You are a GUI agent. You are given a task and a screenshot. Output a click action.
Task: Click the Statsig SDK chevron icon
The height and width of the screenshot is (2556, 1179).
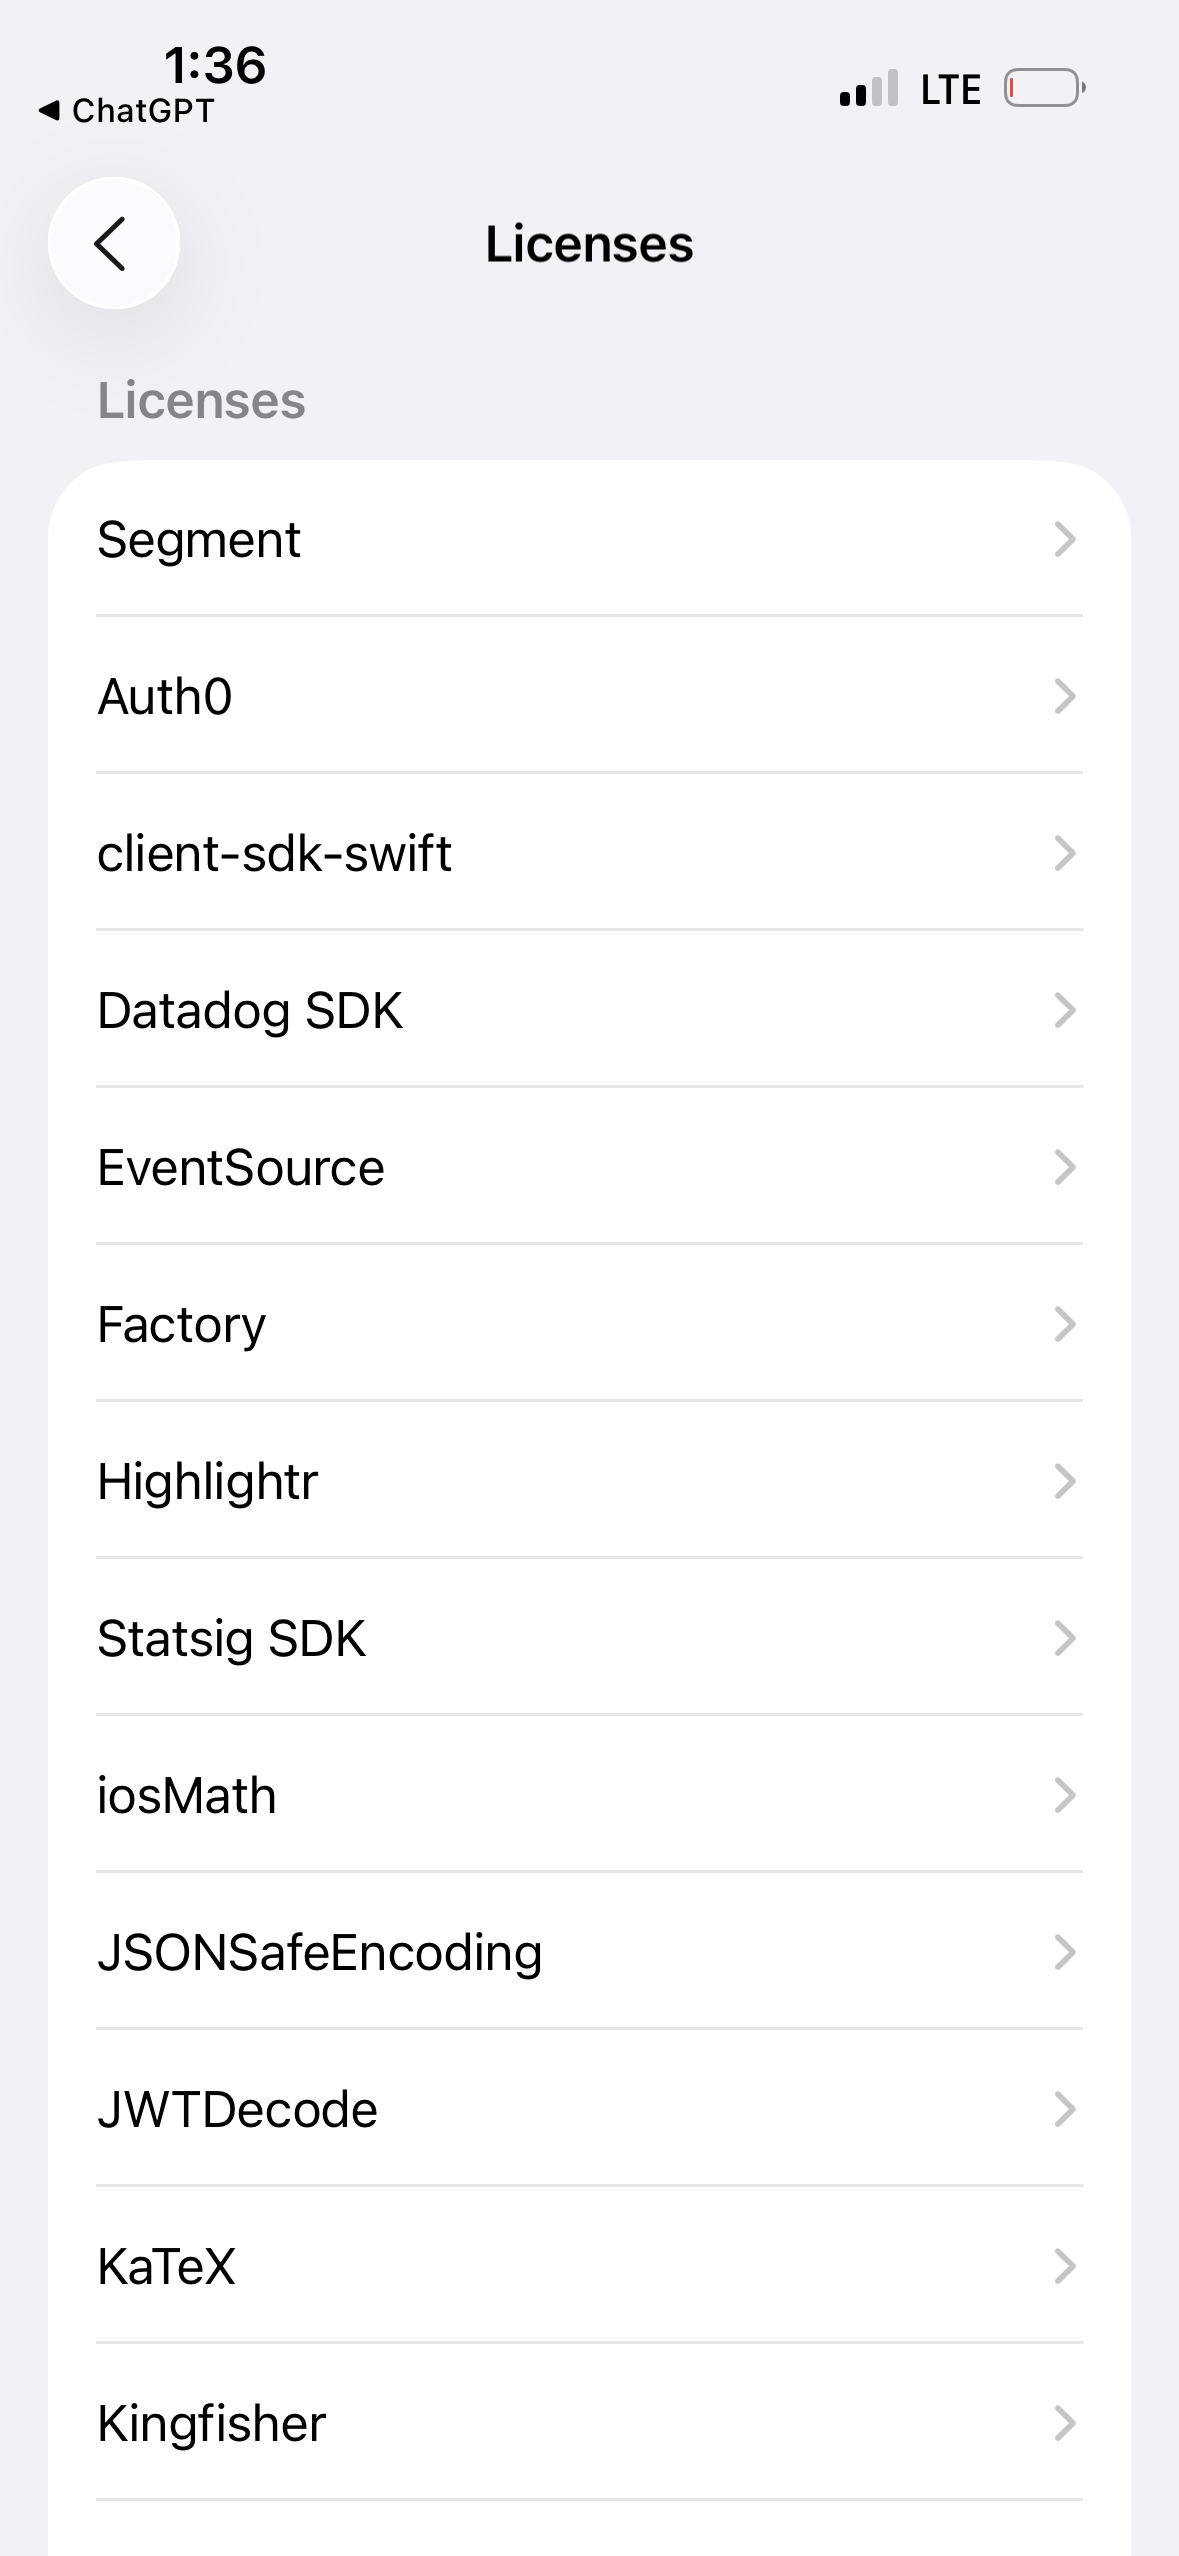1065,1638
